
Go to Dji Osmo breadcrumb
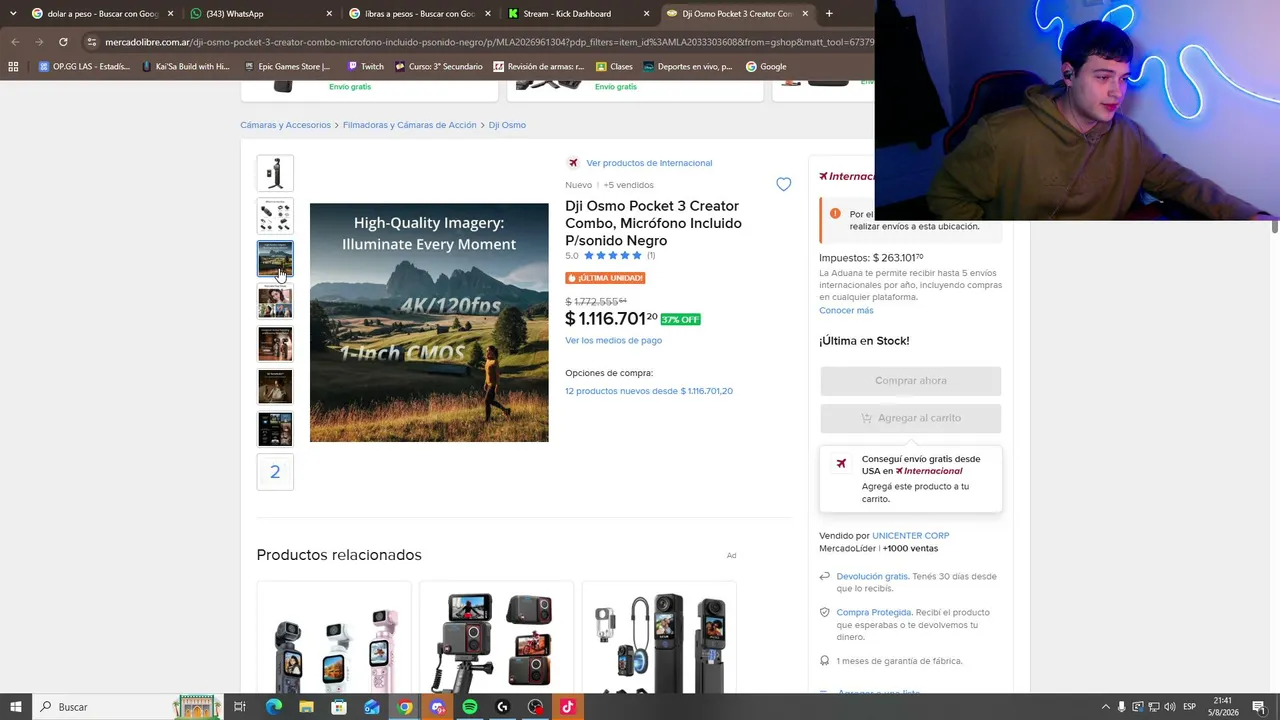(507, 125)
